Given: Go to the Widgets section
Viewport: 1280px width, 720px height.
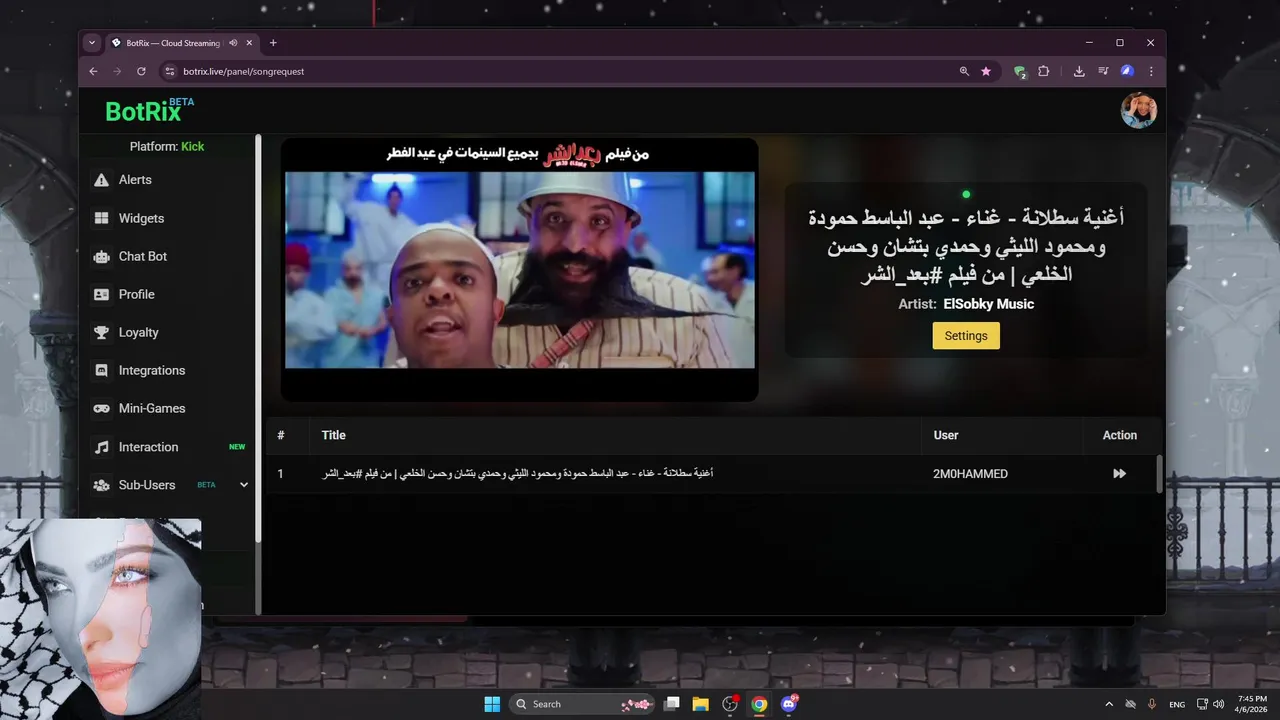Looking at the screenshot, I should (141, 218).
